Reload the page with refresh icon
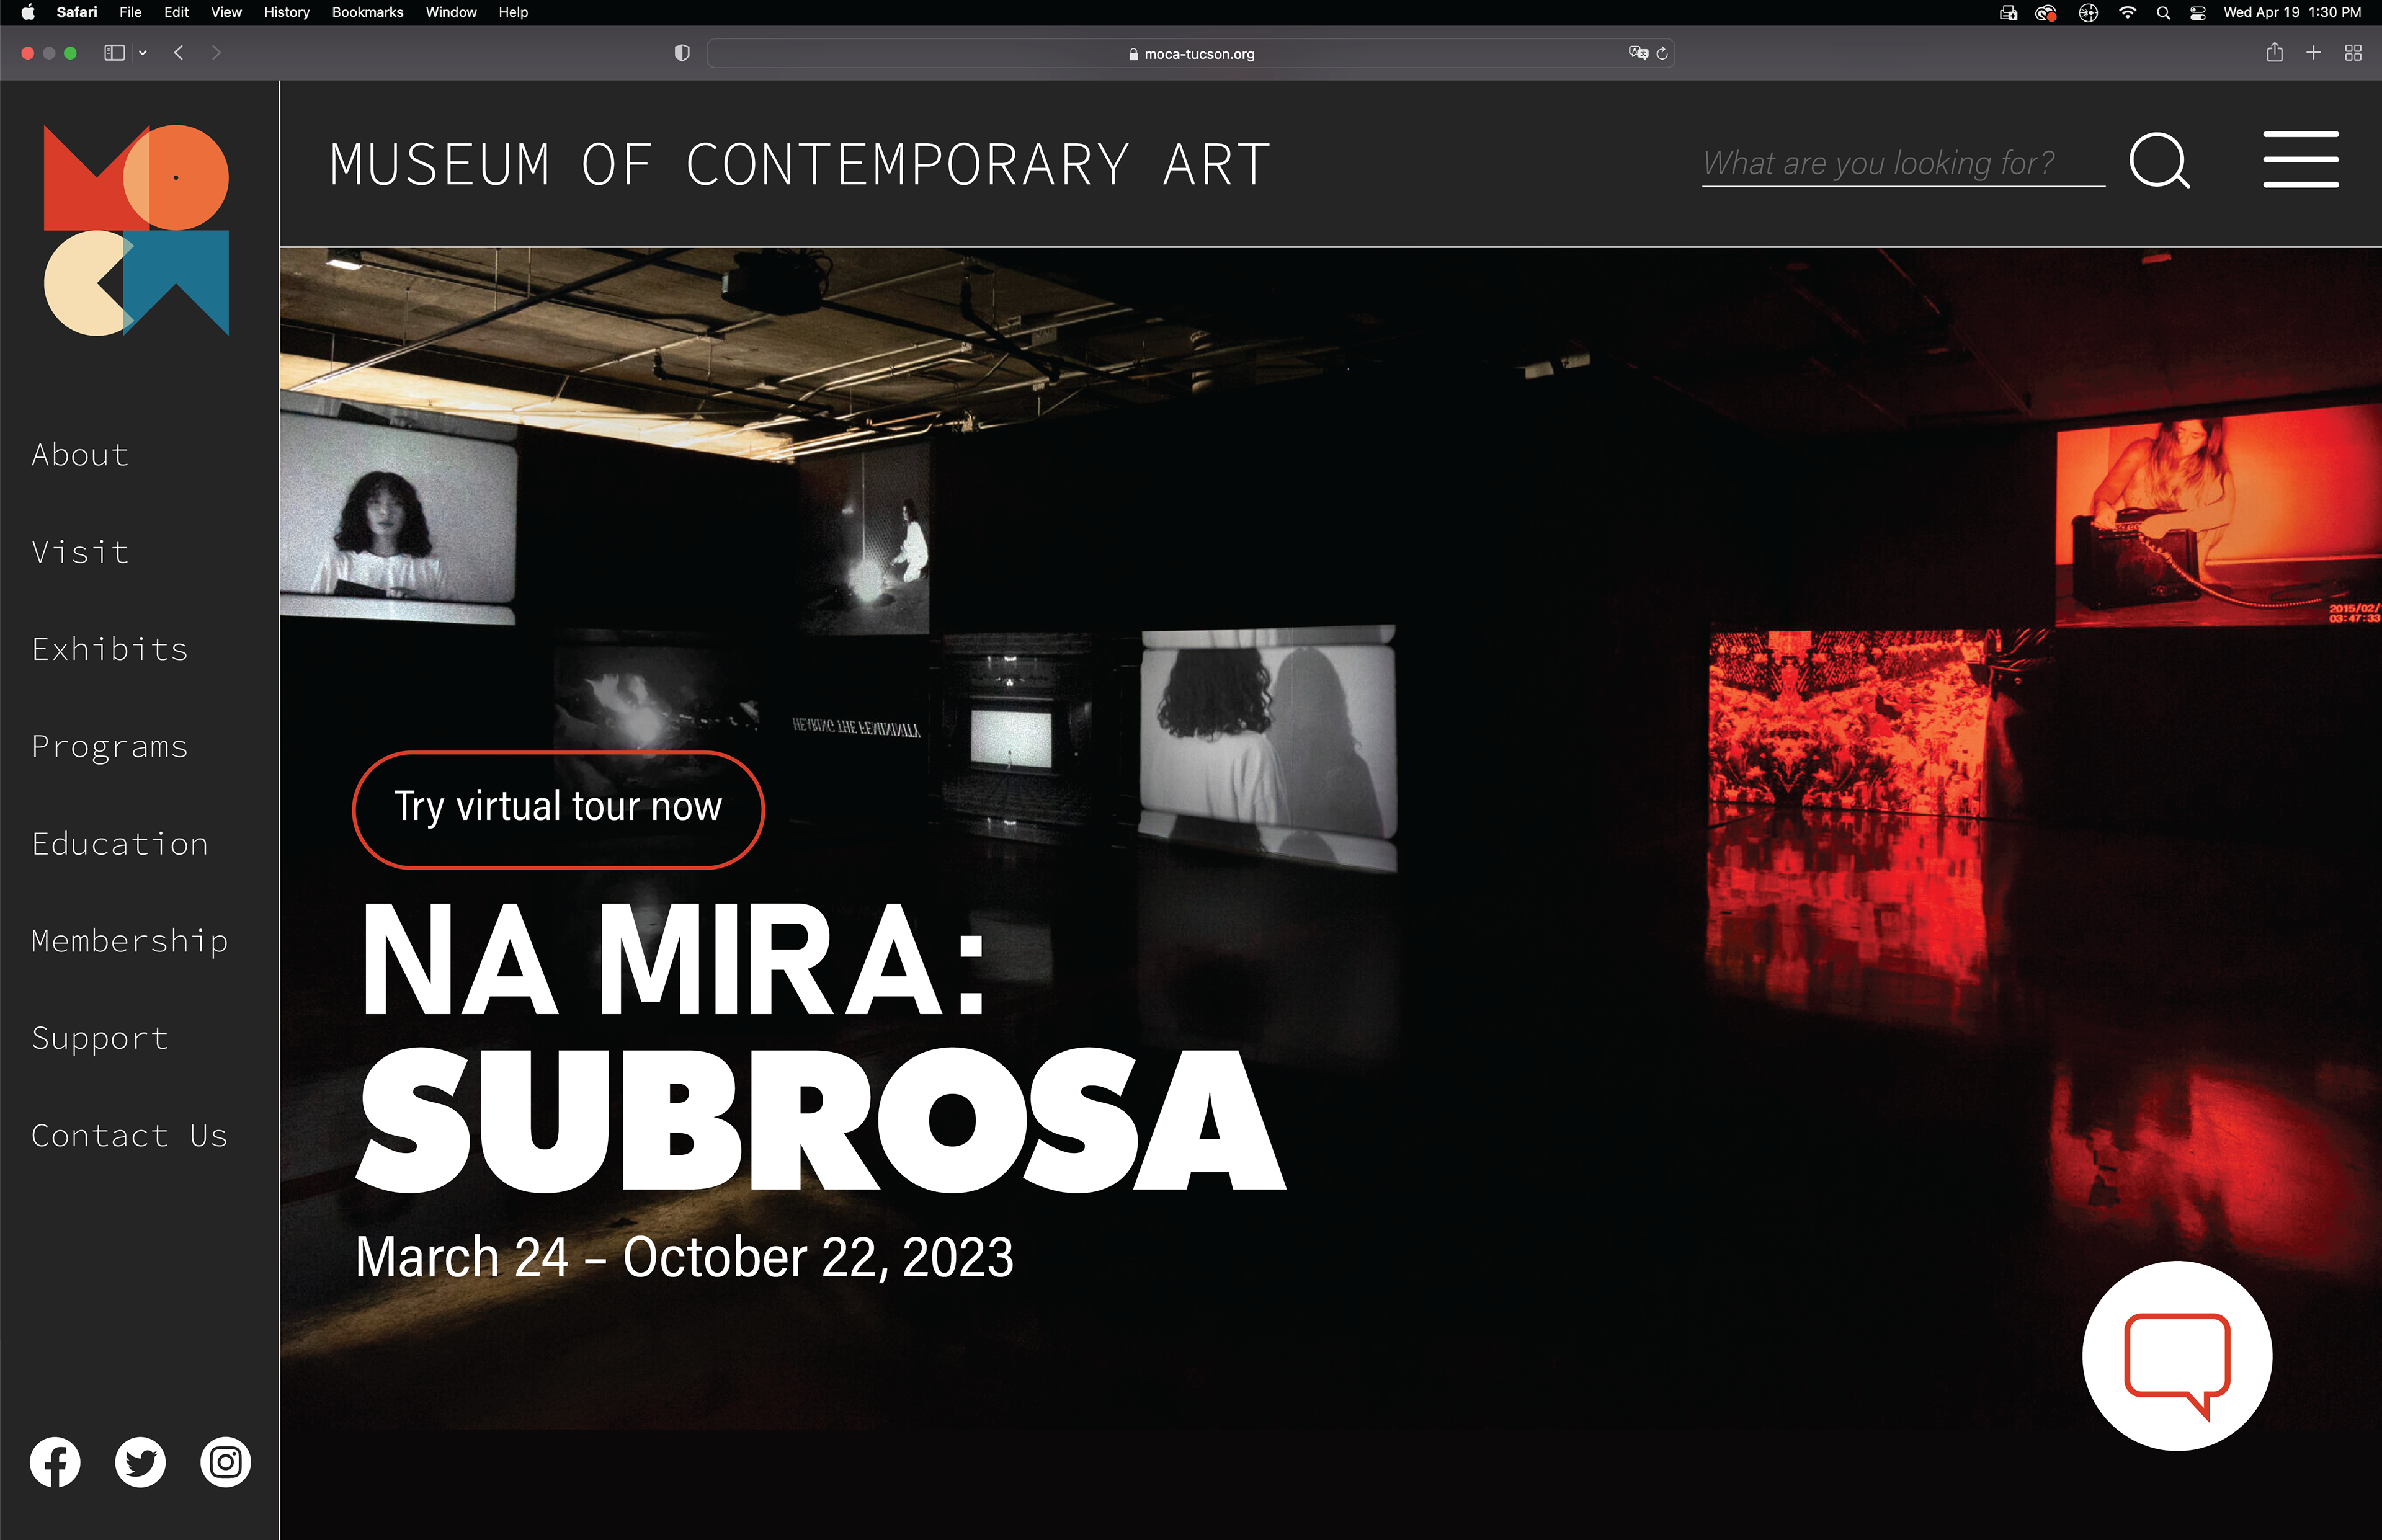 1662,54
